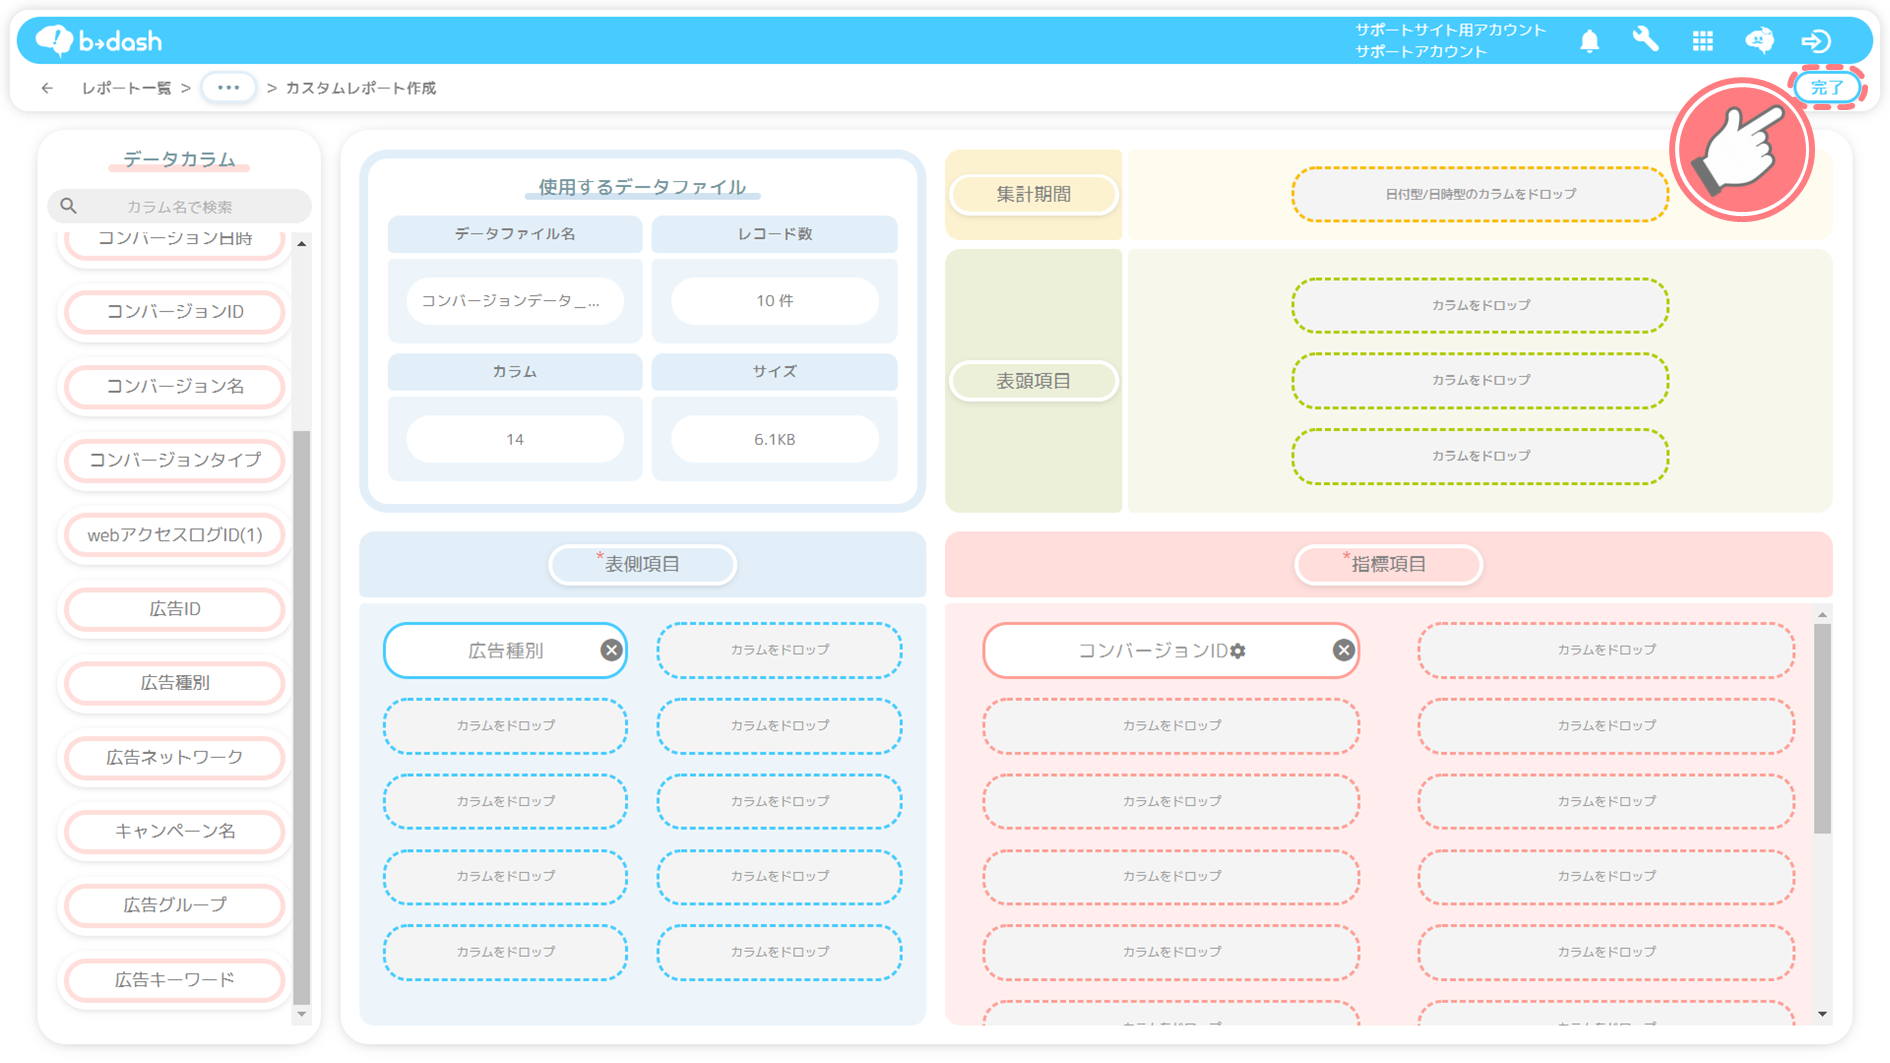This screenshot has height=1063, width=1890.
Task: Open the wrench settings icon
Action: pyautogui.click(x=1645, y=40)
